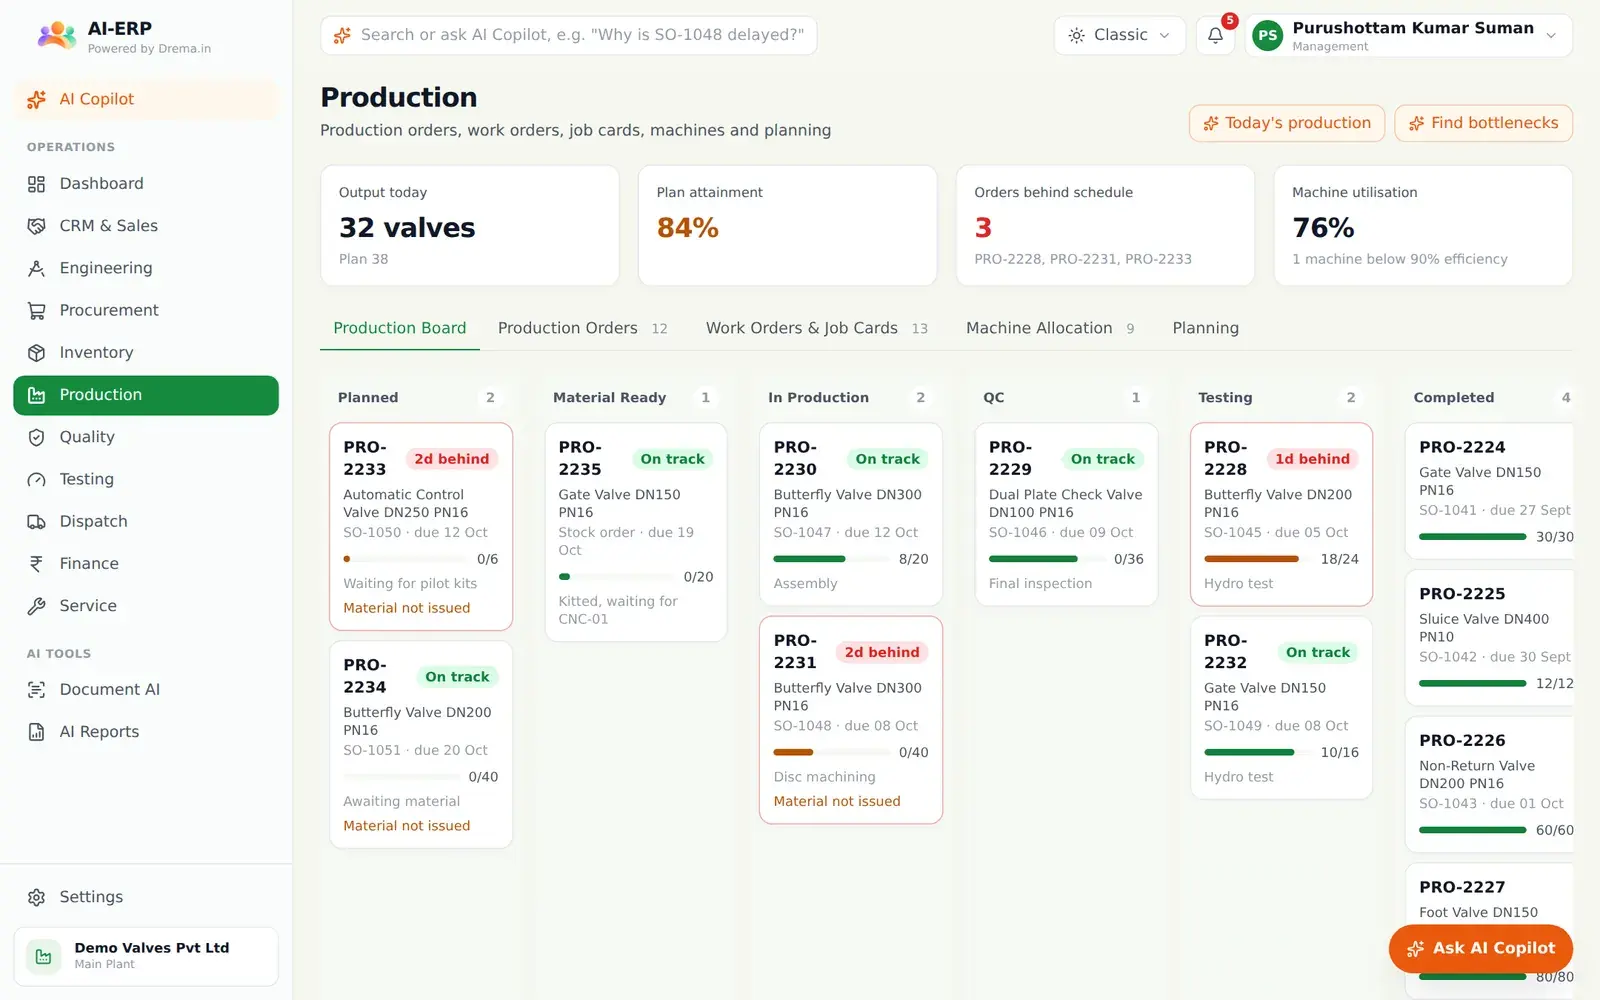The width and height of the screenshot is (1600, 1000).
Task: Click the '84%' plan attainment value
Action: coord(688,228)
